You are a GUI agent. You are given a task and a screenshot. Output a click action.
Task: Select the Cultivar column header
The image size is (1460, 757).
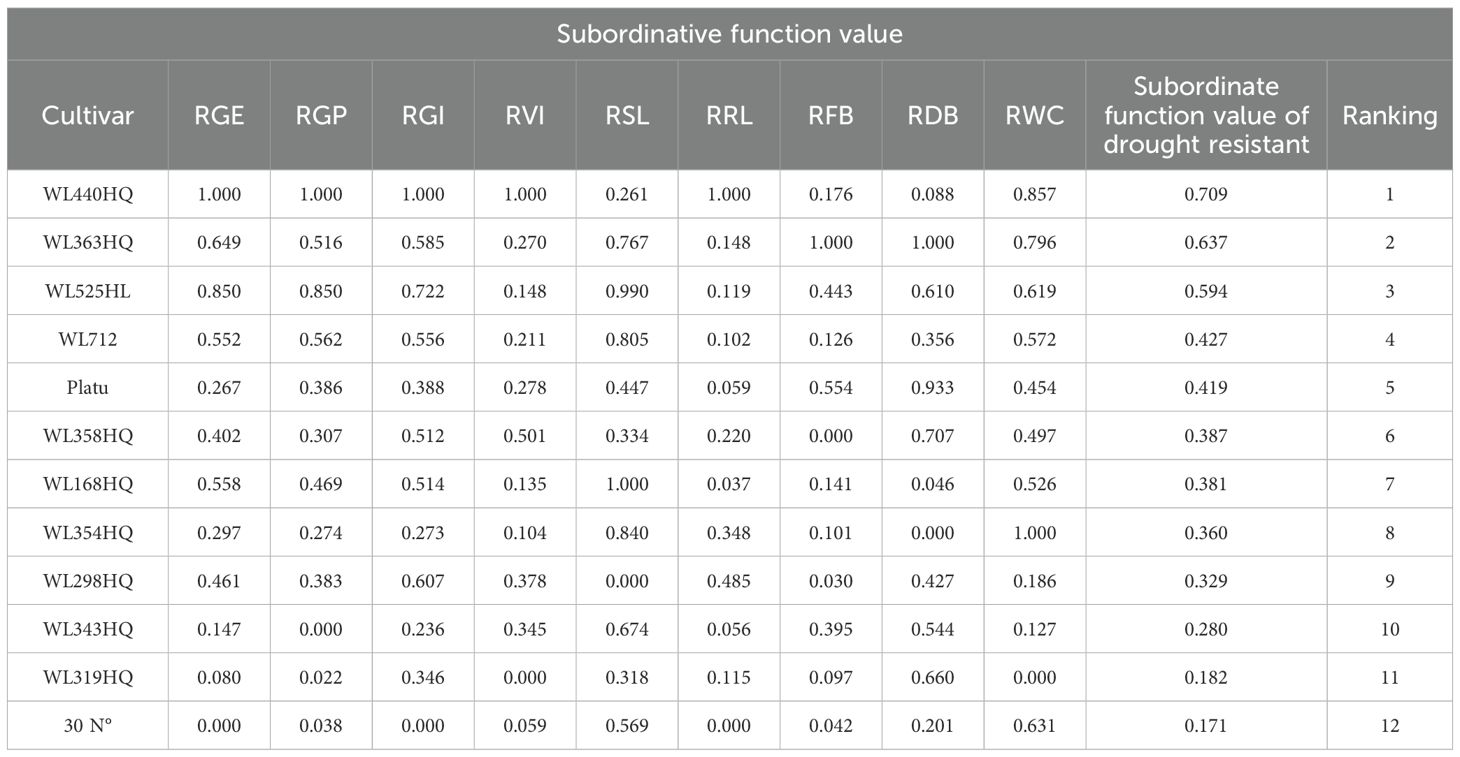[x=87, y=115]
